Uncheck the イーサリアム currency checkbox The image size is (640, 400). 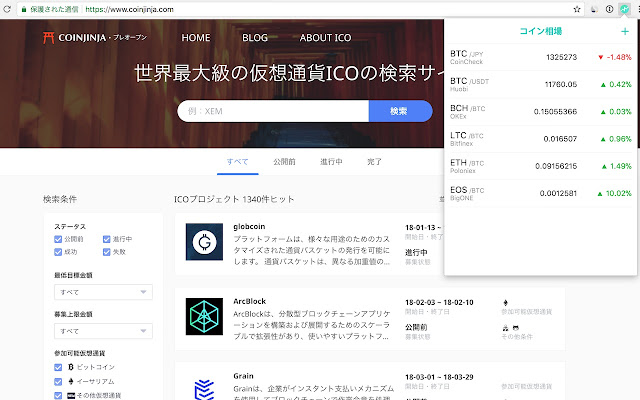(58, 382)
